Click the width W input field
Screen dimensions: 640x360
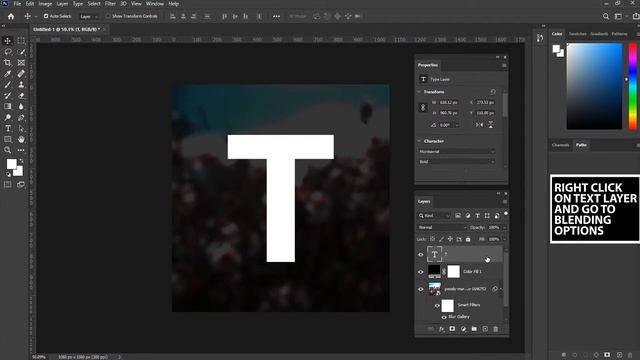pos(449,102)
